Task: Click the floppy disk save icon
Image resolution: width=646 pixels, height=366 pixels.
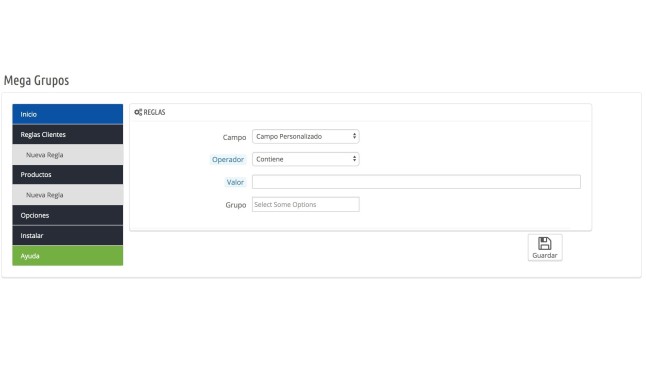Action: click(545, 243)
